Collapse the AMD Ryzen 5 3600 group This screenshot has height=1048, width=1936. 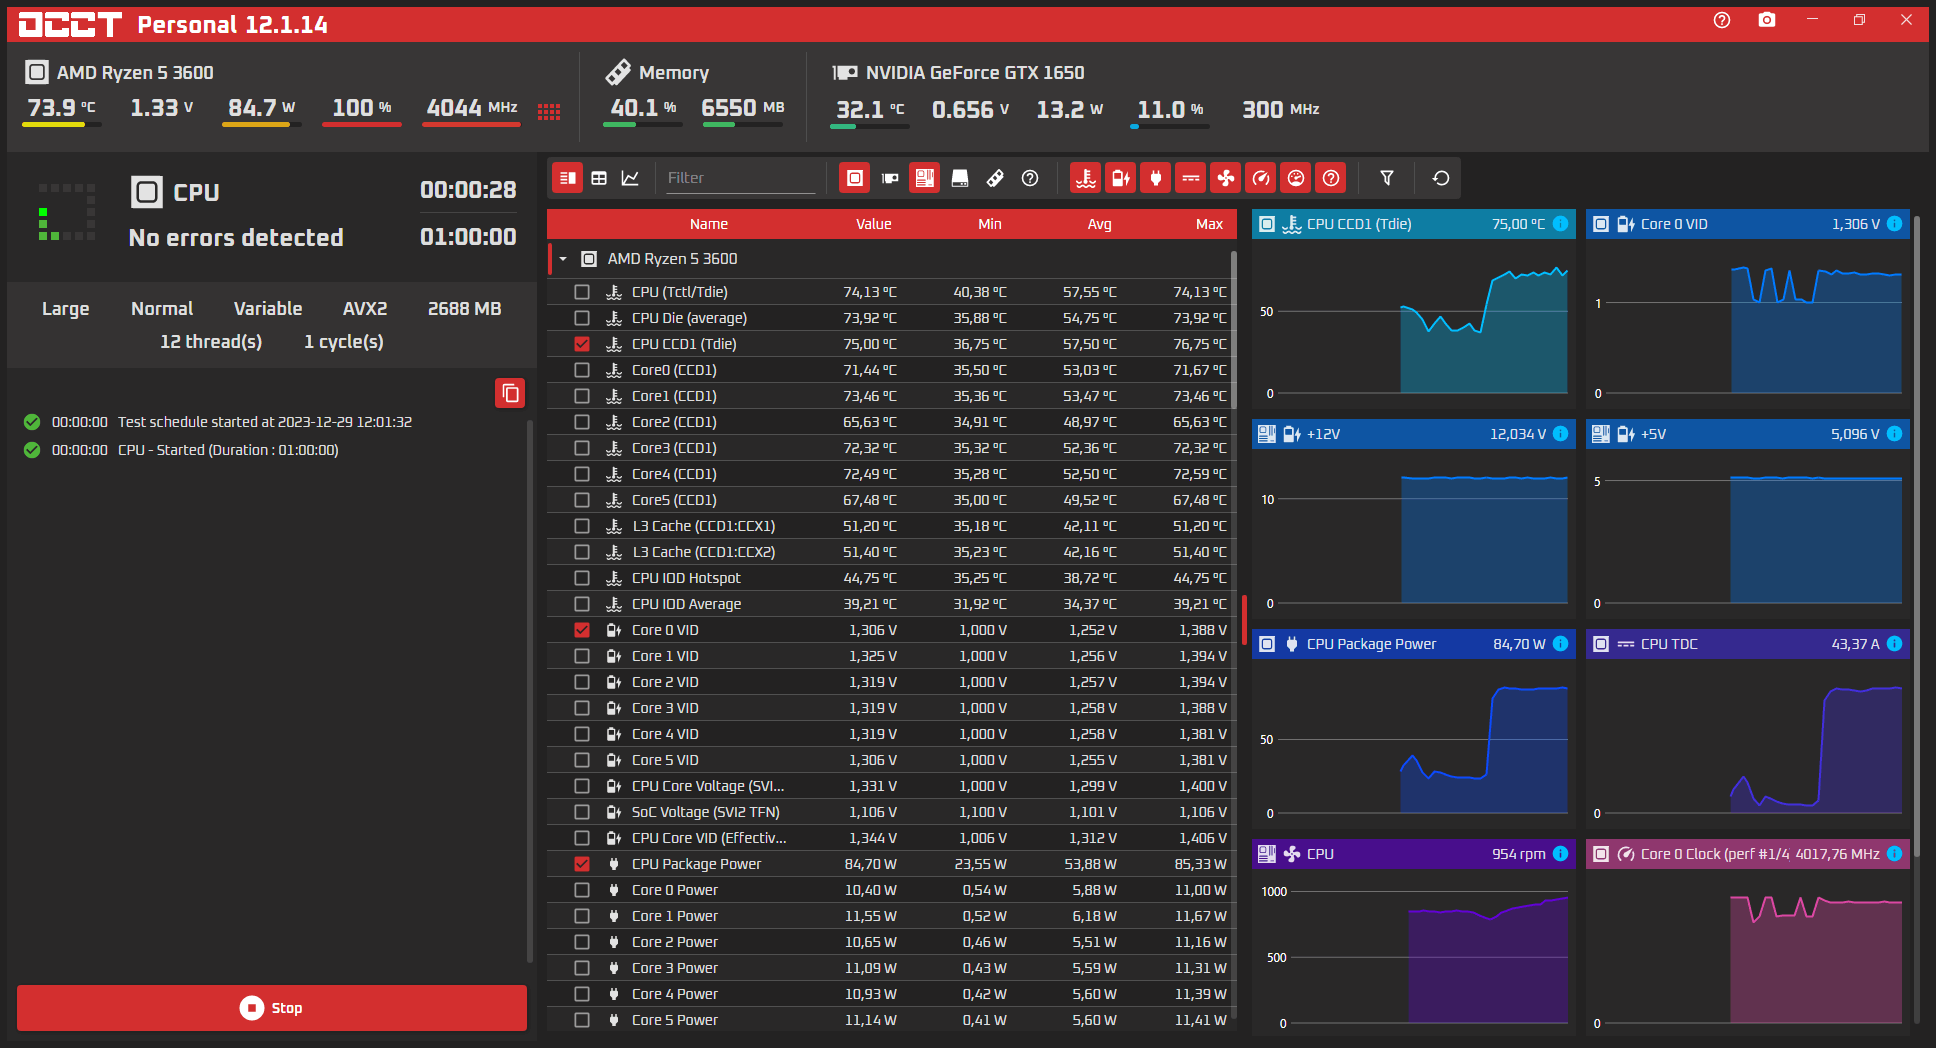(x=563, y=259)
